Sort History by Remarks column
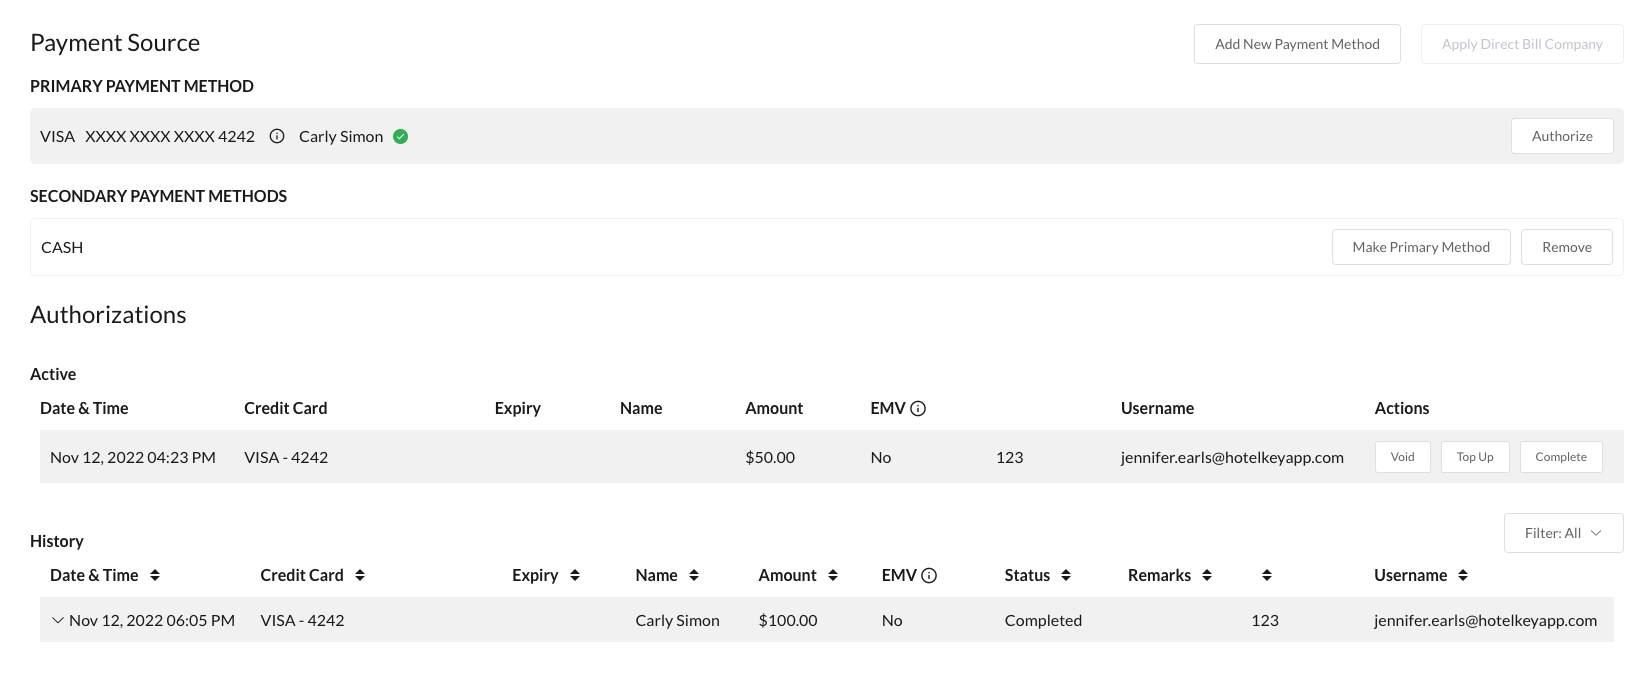 (1207, 575)
